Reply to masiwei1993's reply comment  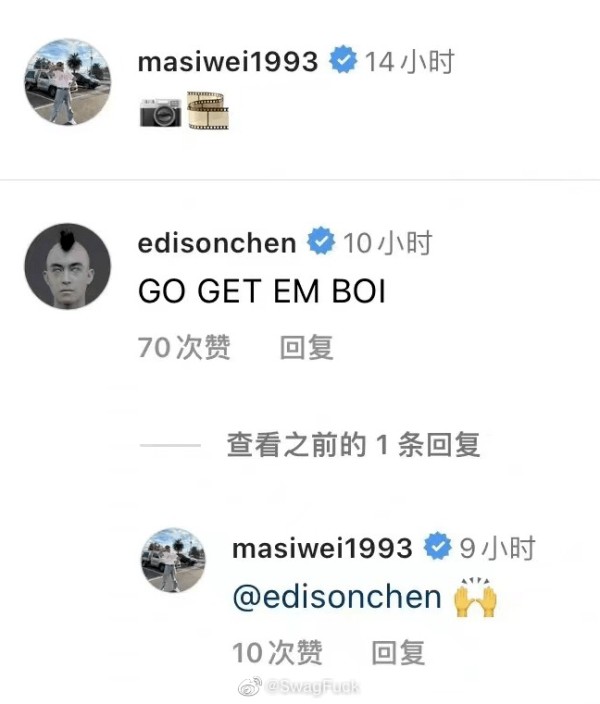click(398, 652)
